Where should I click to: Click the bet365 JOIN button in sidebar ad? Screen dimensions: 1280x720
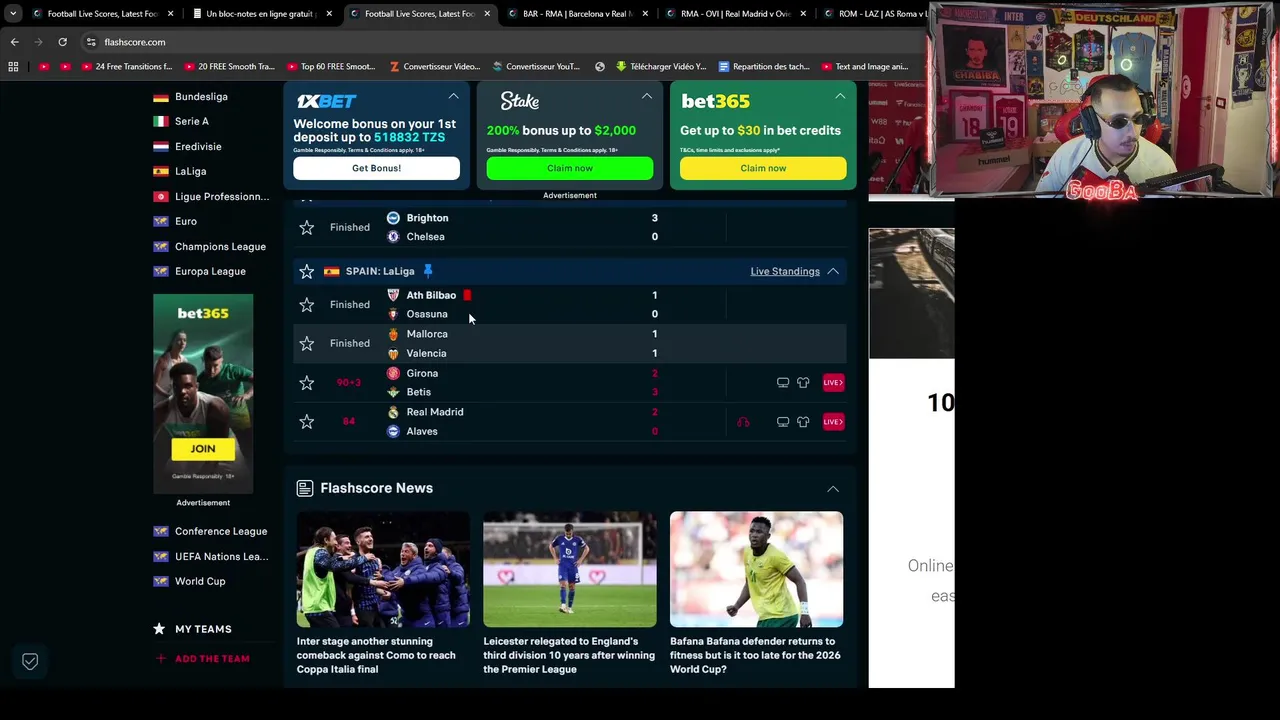point(203,449)
